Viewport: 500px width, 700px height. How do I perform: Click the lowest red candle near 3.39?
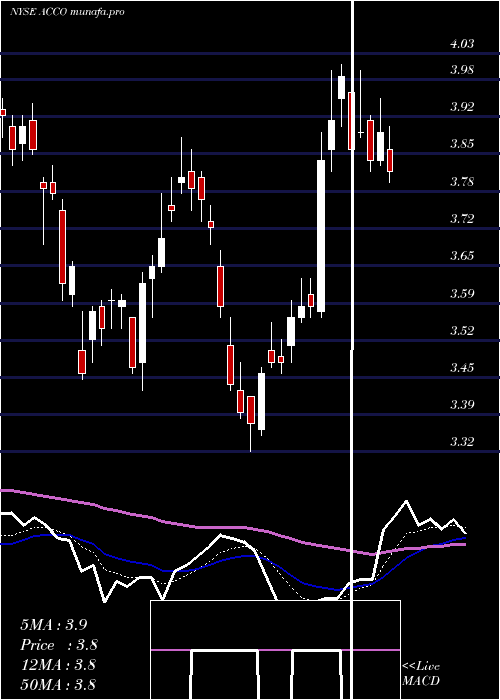251,410
